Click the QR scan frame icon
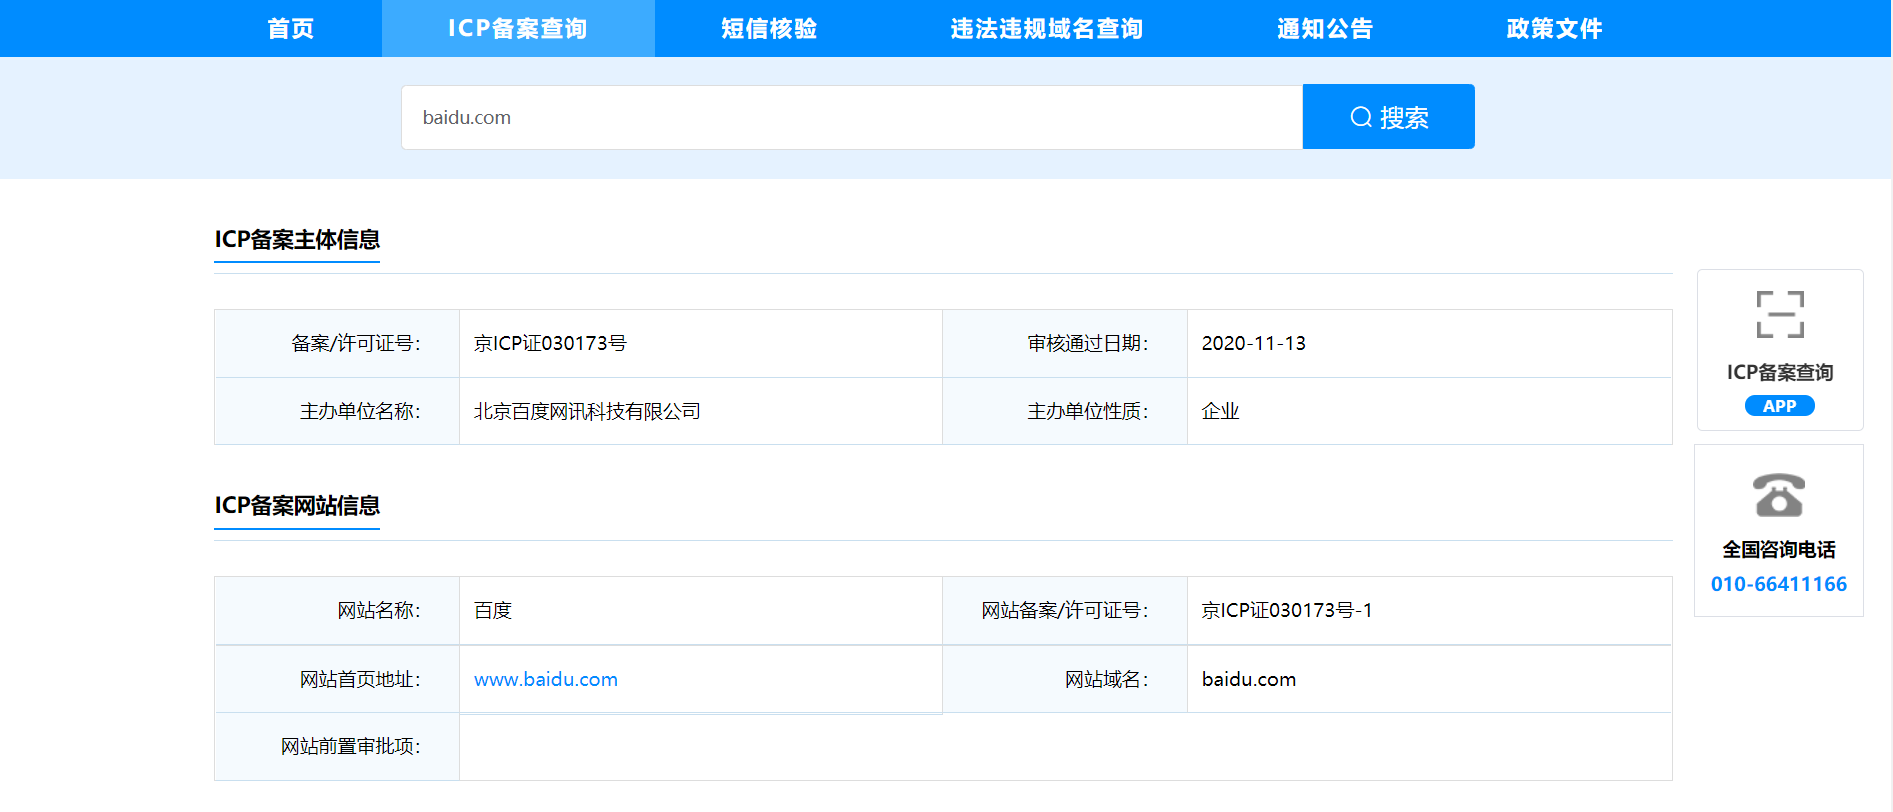 [1780, 315]
